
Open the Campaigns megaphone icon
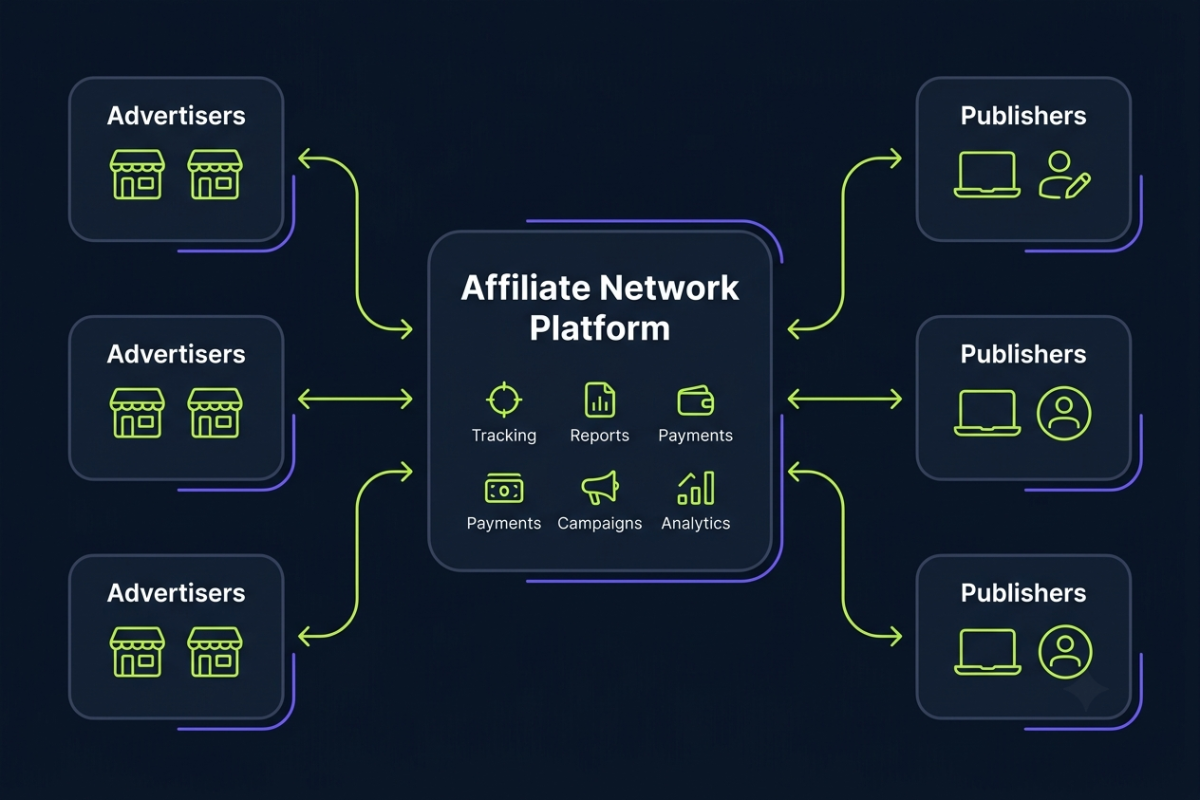click(x=600, y=488)
